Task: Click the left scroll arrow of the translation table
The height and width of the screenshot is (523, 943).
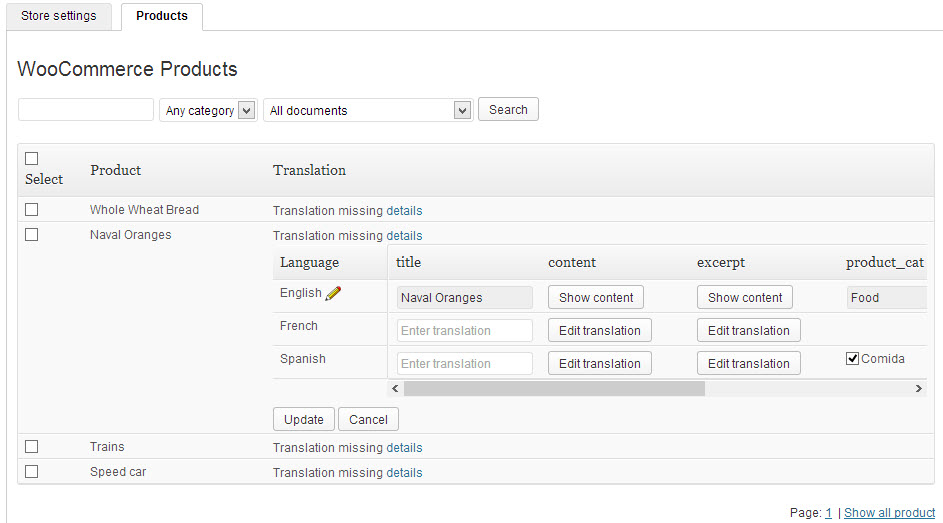Action: click(395, 389)
